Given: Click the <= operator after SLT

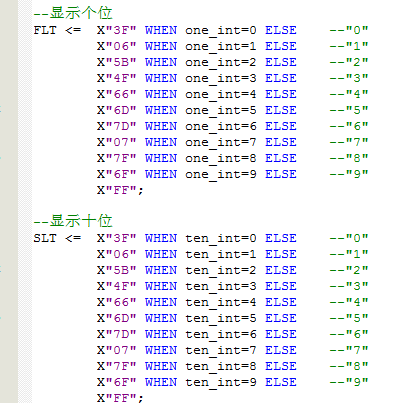Looking at the screenshot, I should pyautogui.click(x=73, y=238).
